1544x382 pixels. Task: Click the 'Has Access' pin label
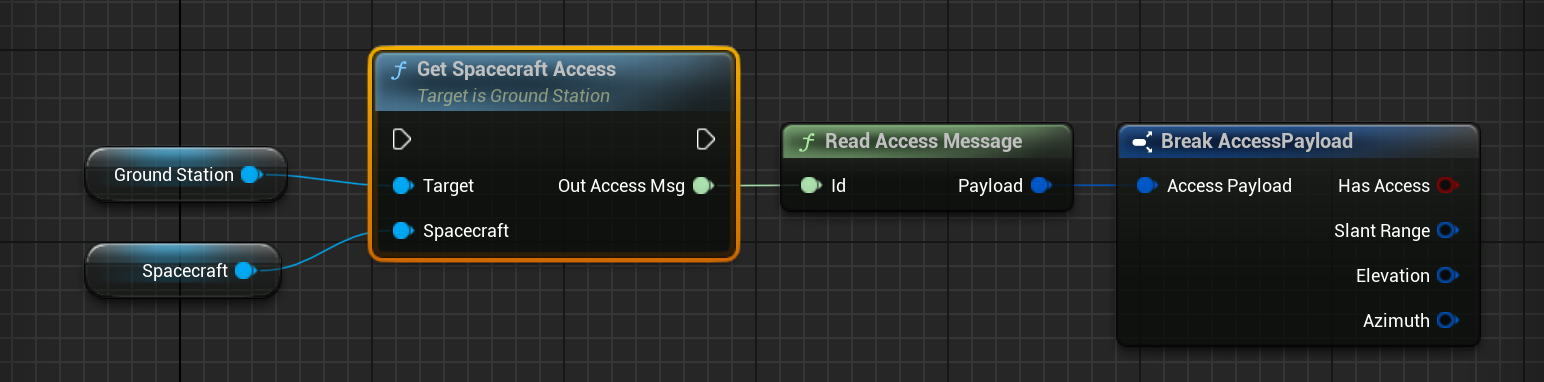1384,185
